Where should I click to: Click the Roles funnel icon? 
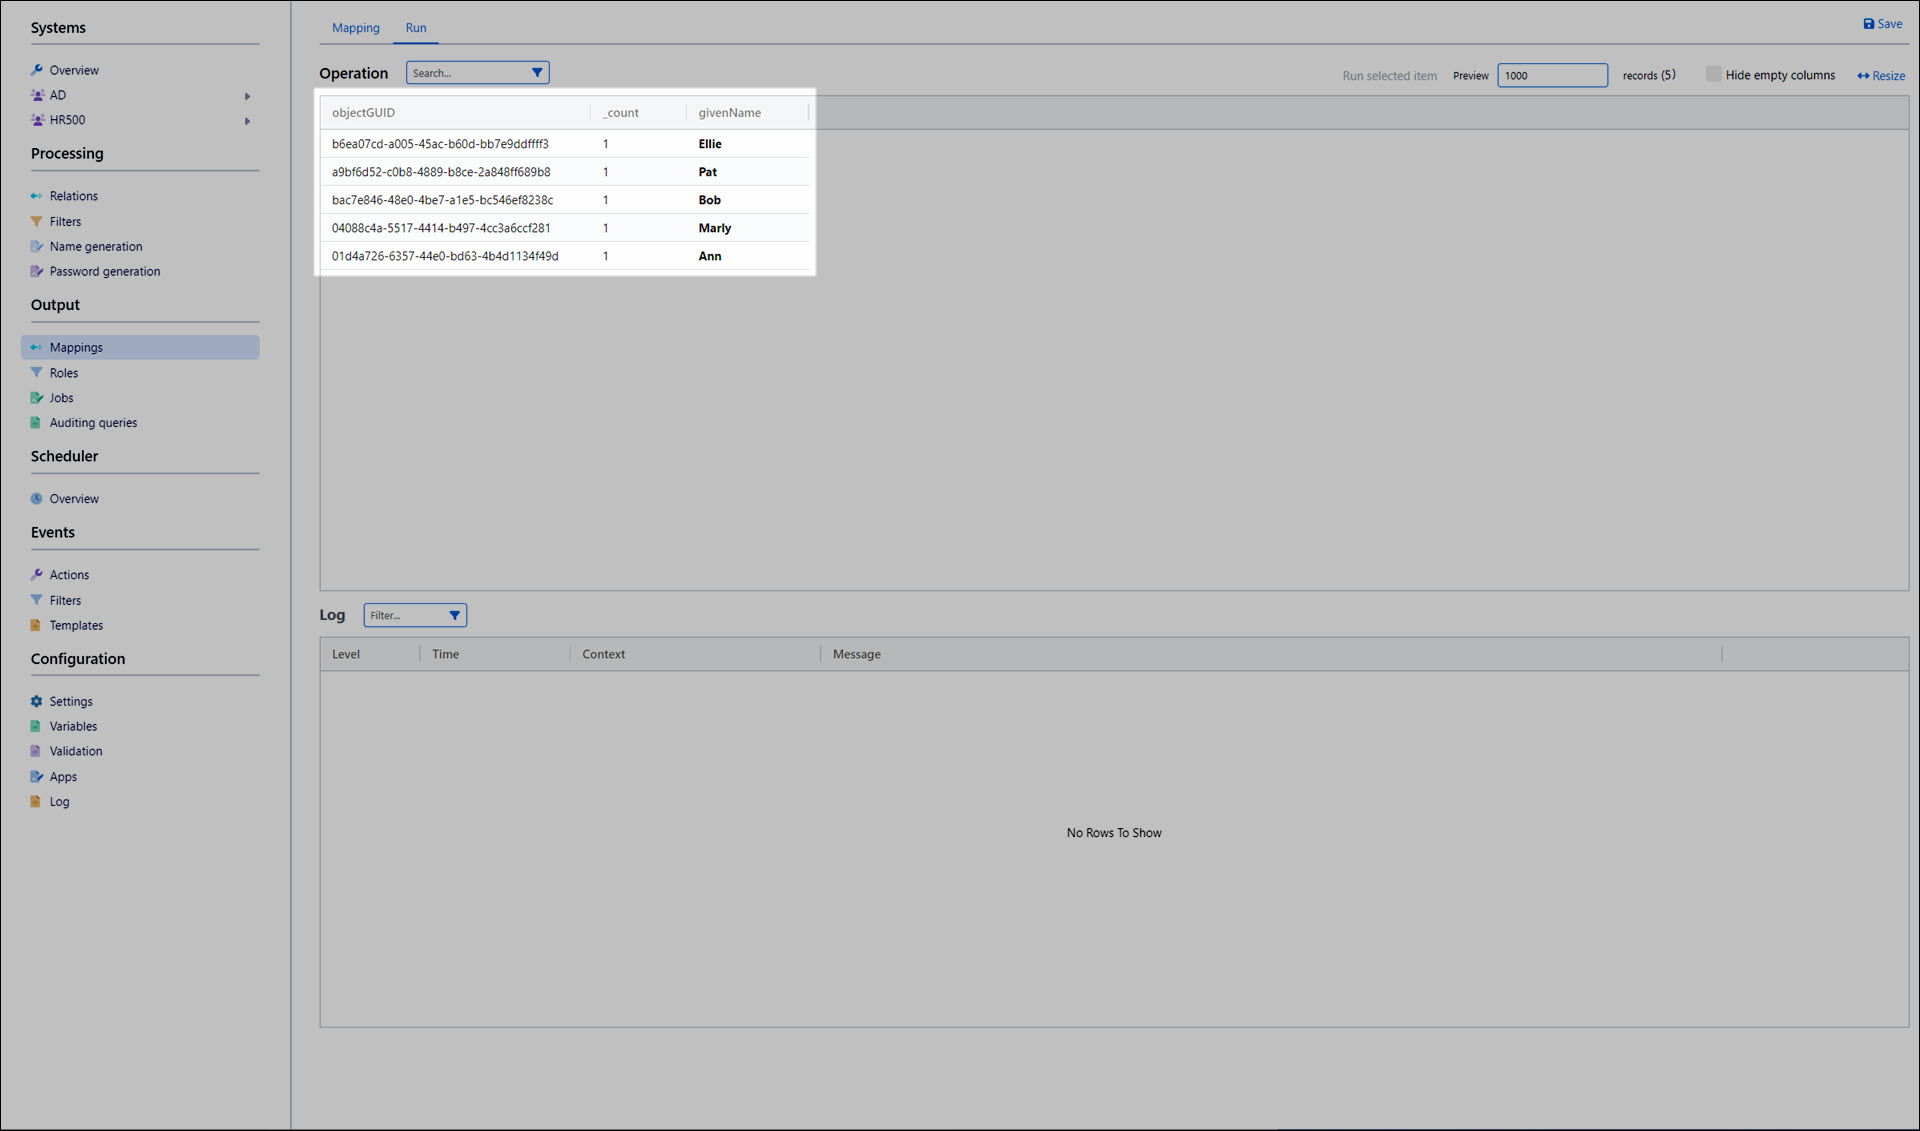point(37,373)
